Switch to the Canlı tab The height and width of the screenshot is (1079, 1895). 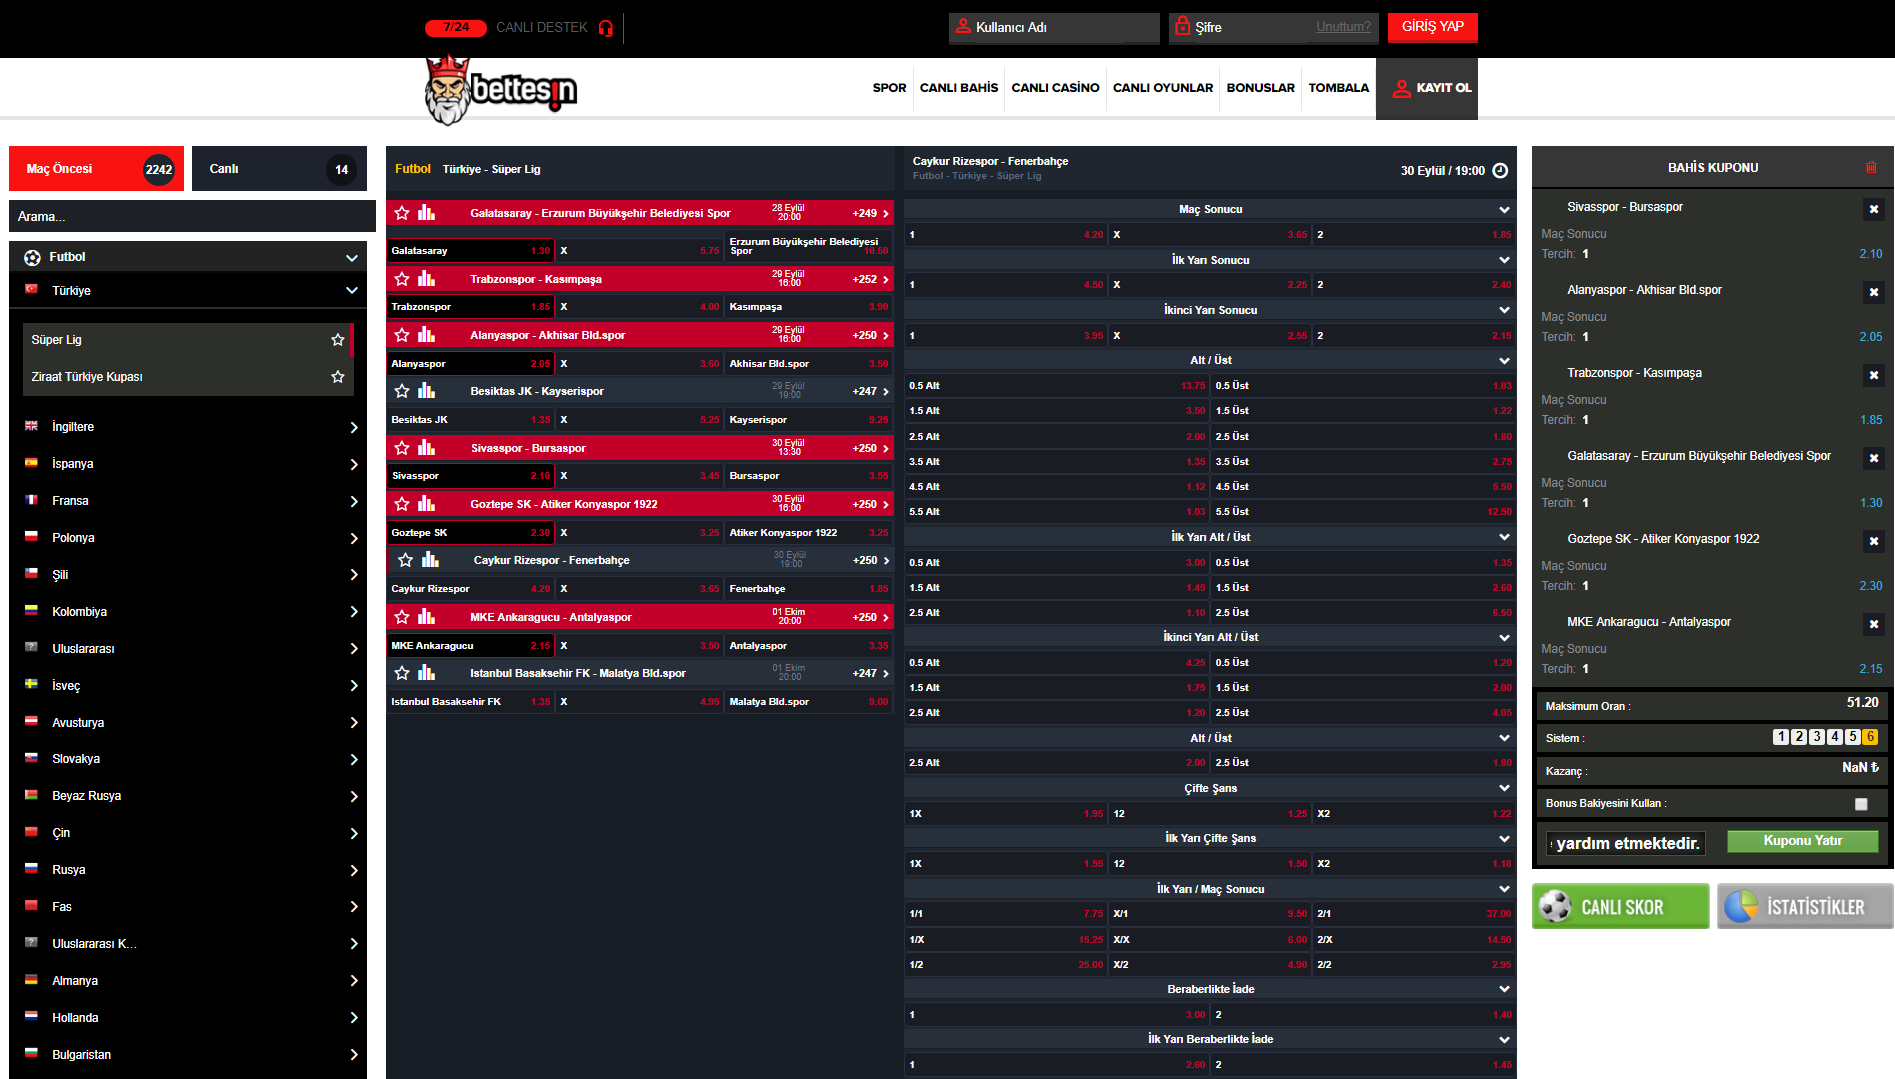coord(279,169)
